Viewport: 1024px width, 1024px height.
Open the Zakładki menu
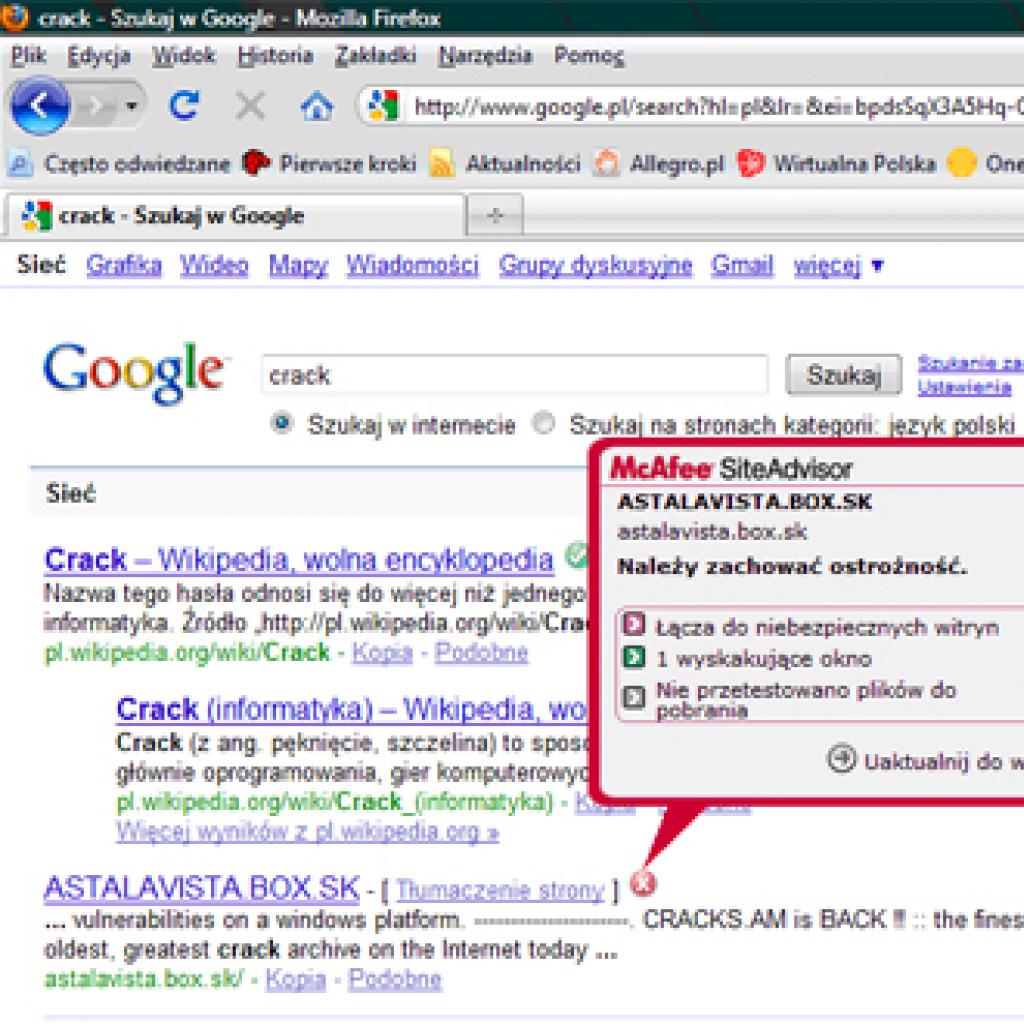(376, 56)
